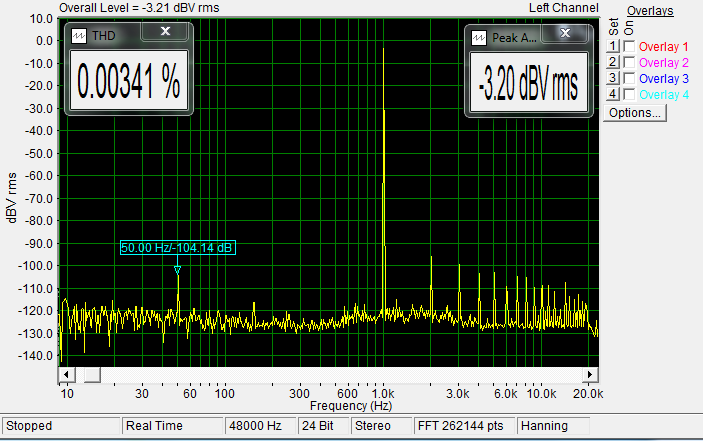Screen dimensions: 703x441
Task: Click the 20.0k frequency axis tick label
Action: pyautogui.click(x=588, y=394)
